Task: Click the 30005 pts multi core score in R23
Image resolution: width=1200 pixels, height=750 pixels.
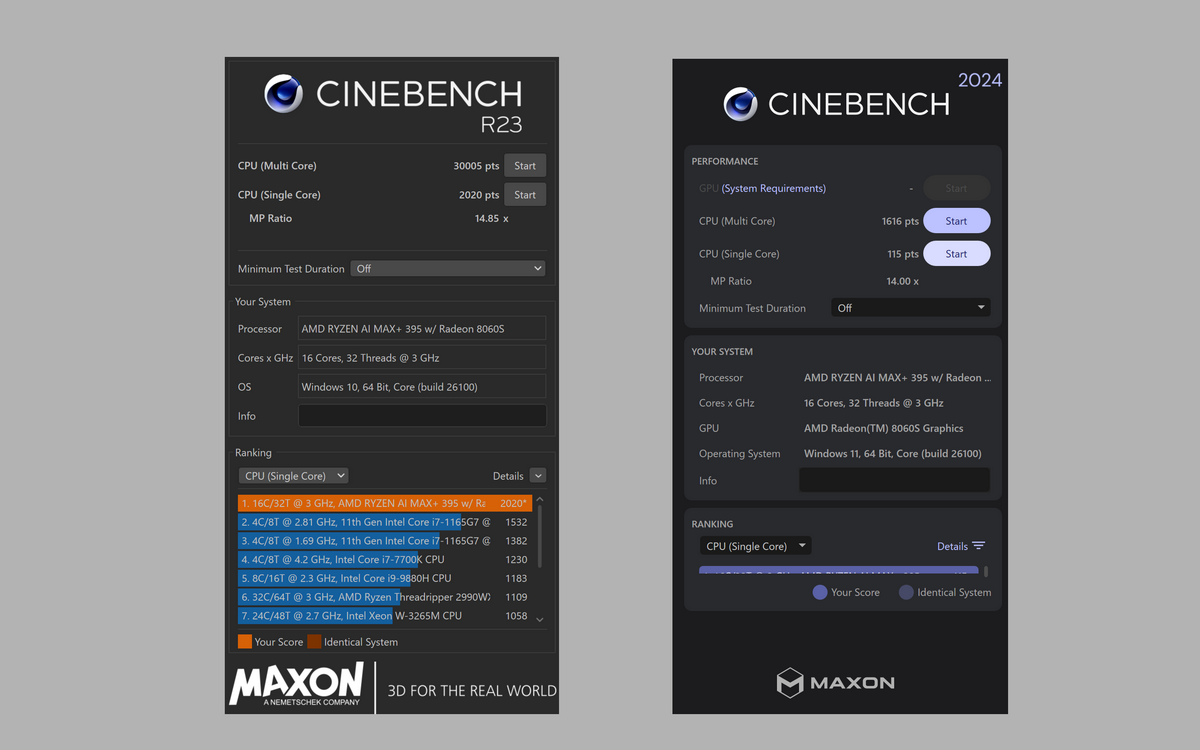Action: coord(476,166)
